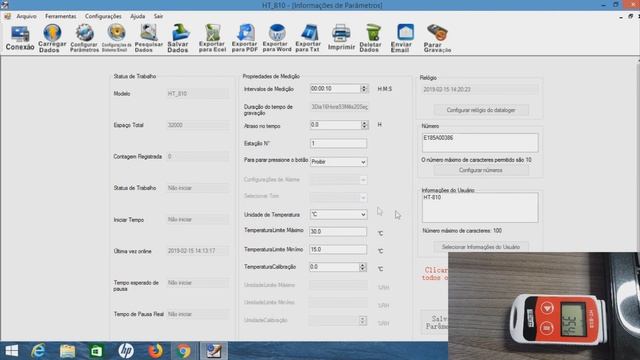Click Espaço Total value 32000

[198, 125]
